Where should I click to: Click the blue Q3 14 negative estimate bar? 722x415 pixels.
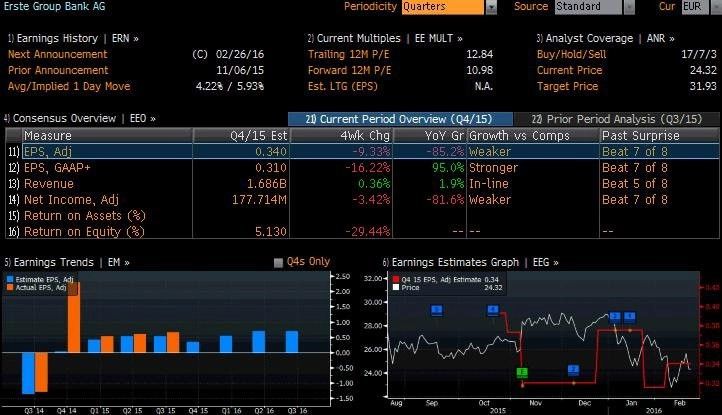[28, 373]
